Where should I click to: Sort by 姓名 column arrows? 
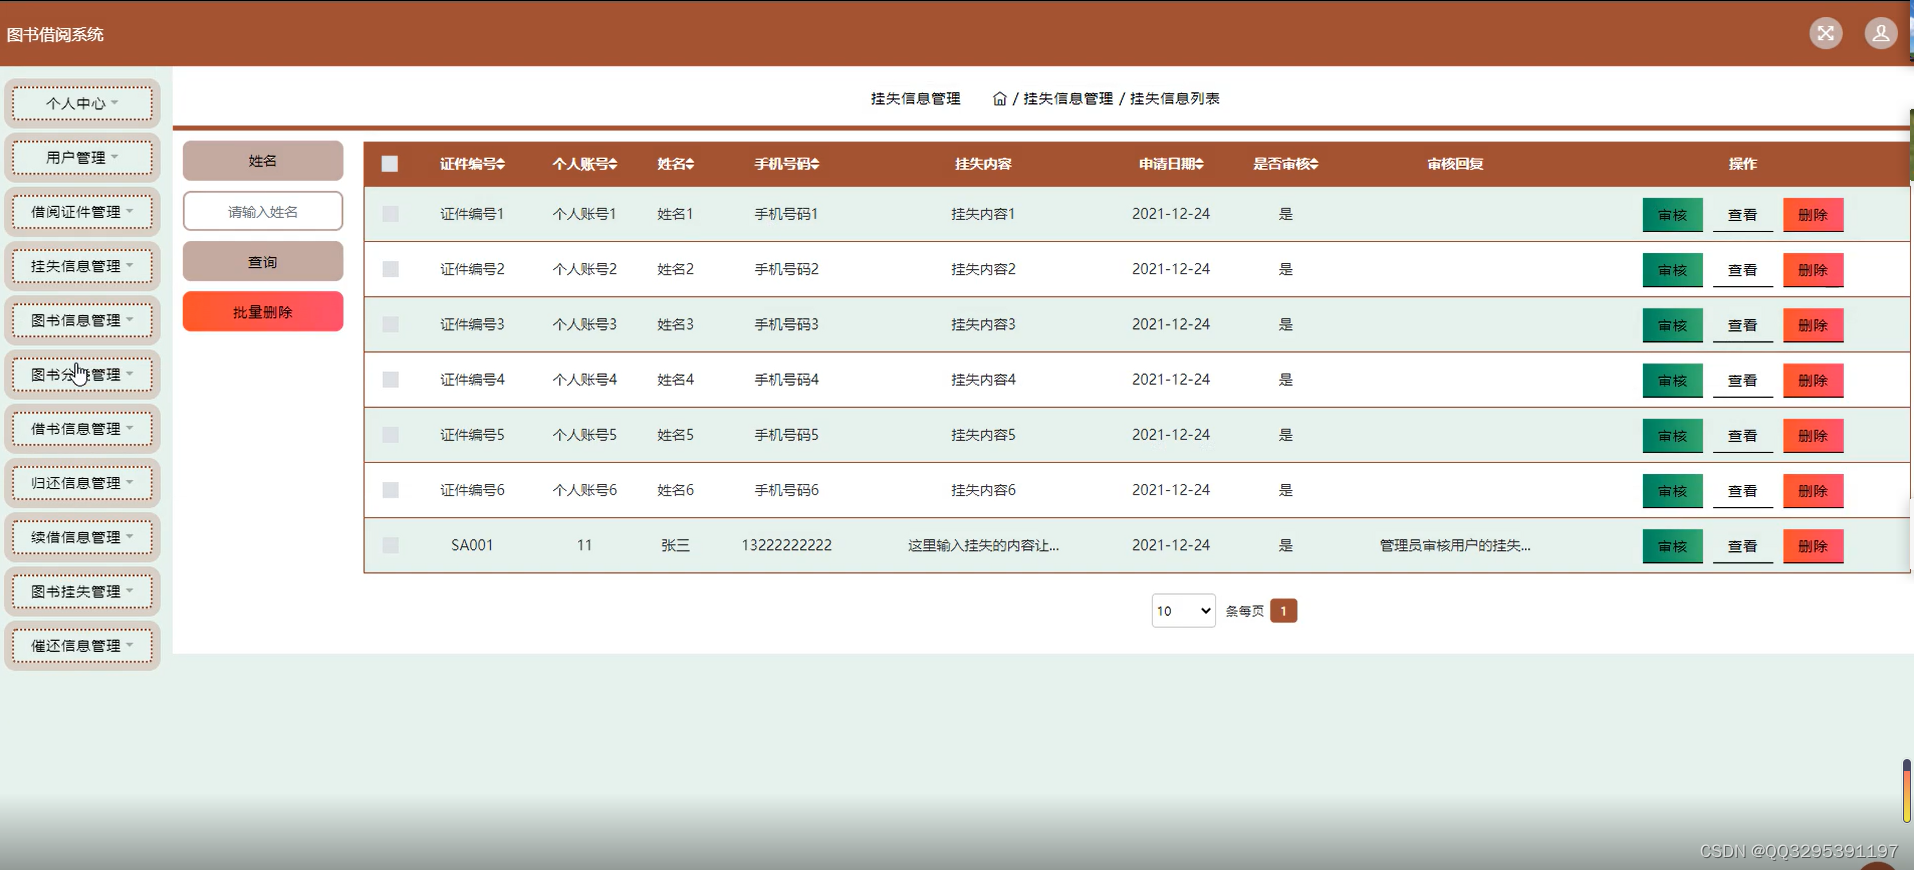690,164
